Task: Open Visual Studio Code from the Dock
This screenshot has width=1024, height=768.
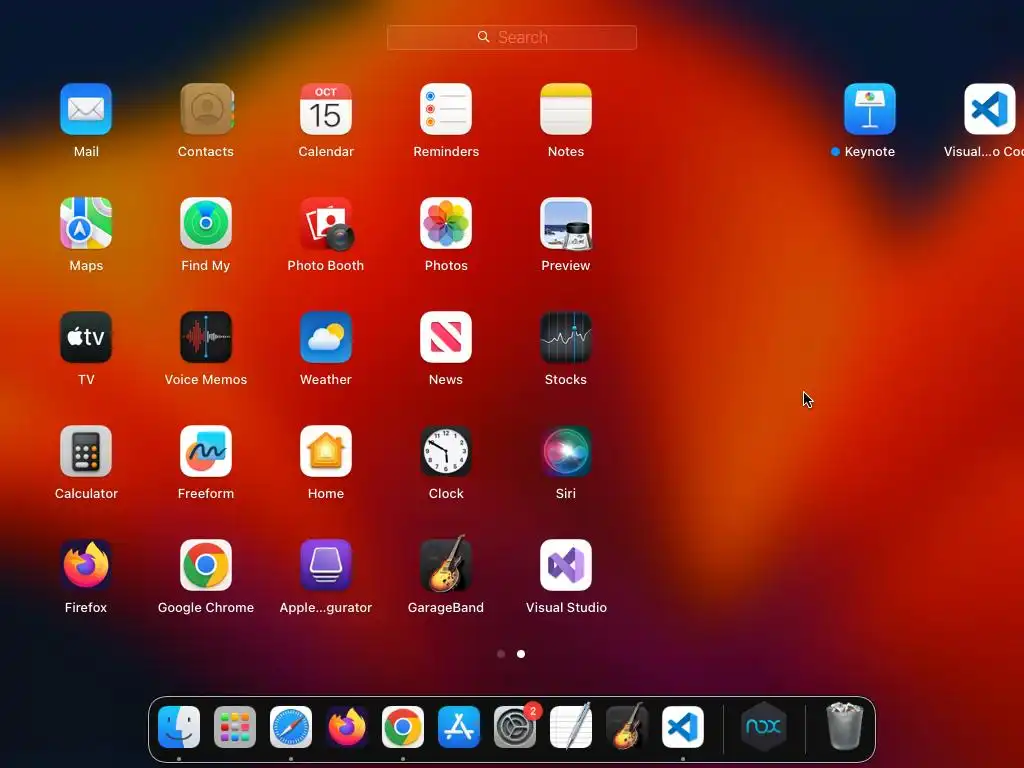Action: (683, 727)
